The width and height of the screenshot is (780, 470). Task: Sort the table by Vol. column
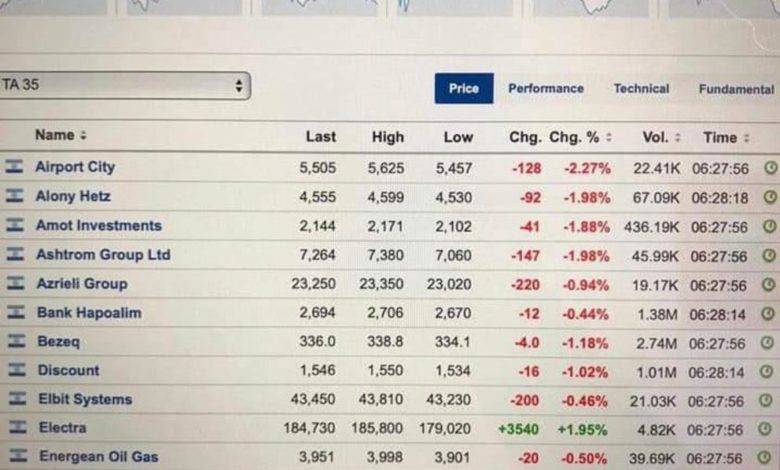[661, 137]
